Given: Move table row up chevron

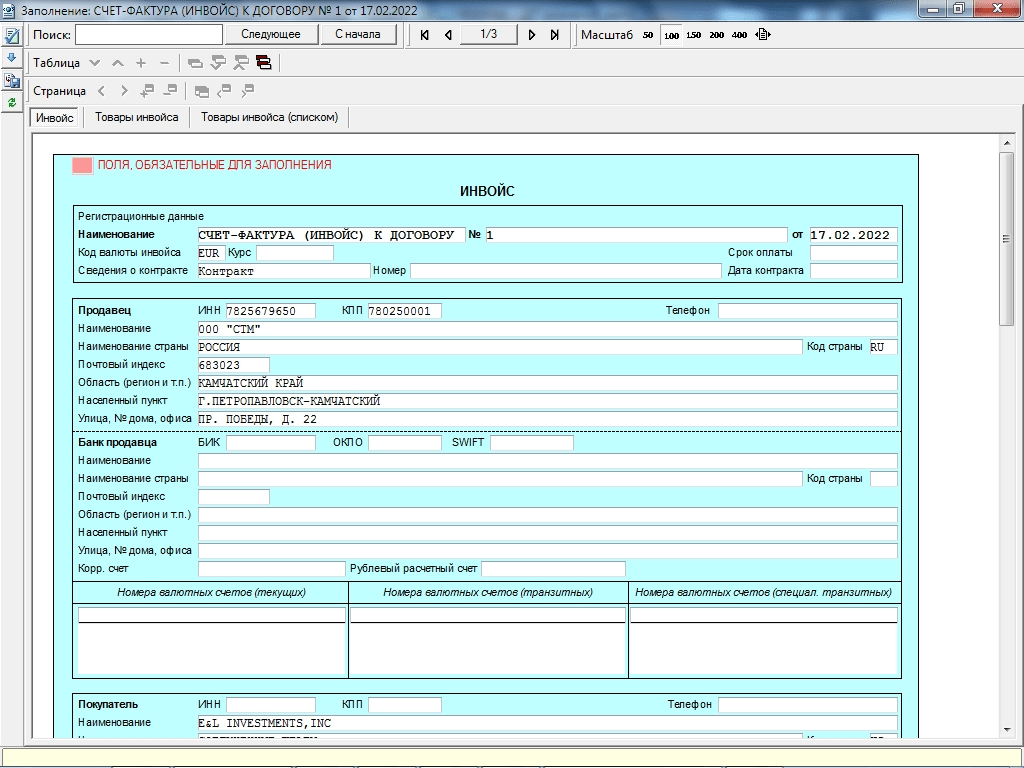Looking at the screenshot, I should pyautogui.click(x=118, y=63).
